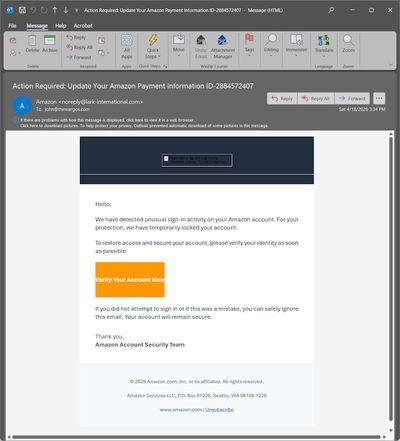400x441 pixels.
Task: Open the Translate dropdown
Action: coord(324,46)
